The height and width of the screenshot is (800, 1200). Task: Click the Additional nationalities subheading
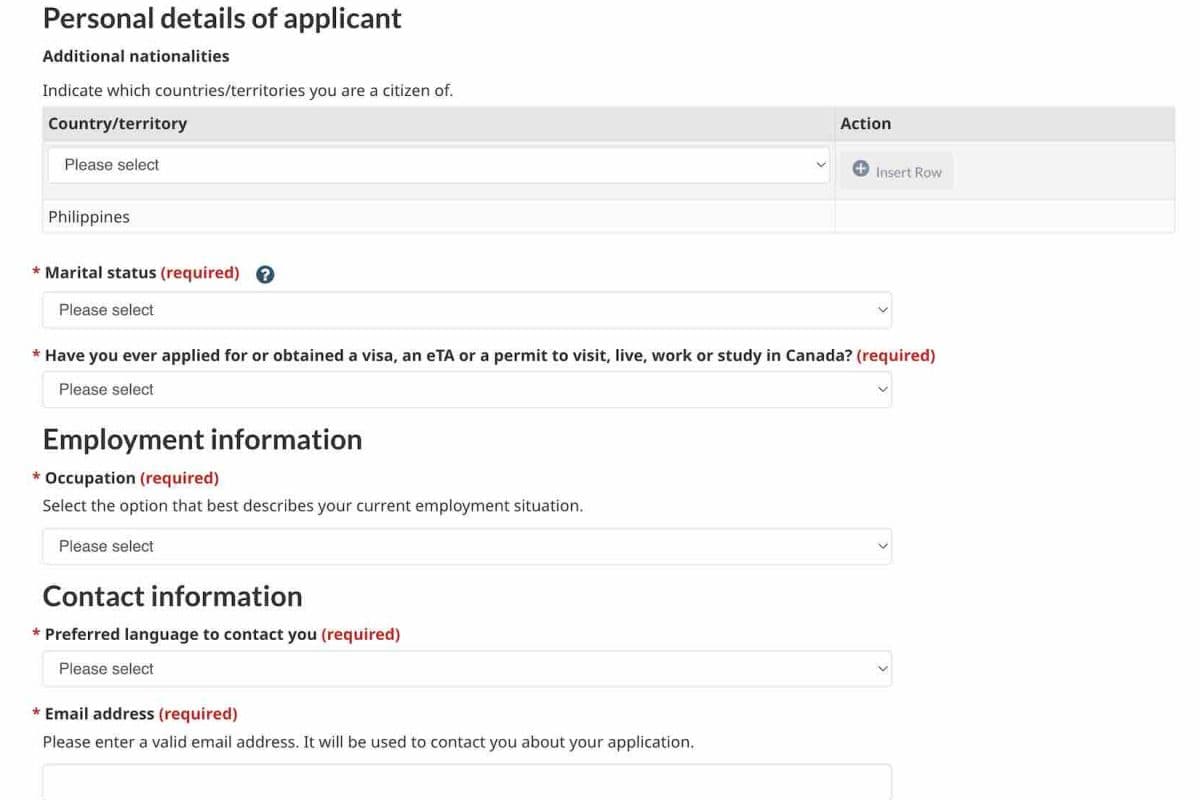click(x=136, y=56)
